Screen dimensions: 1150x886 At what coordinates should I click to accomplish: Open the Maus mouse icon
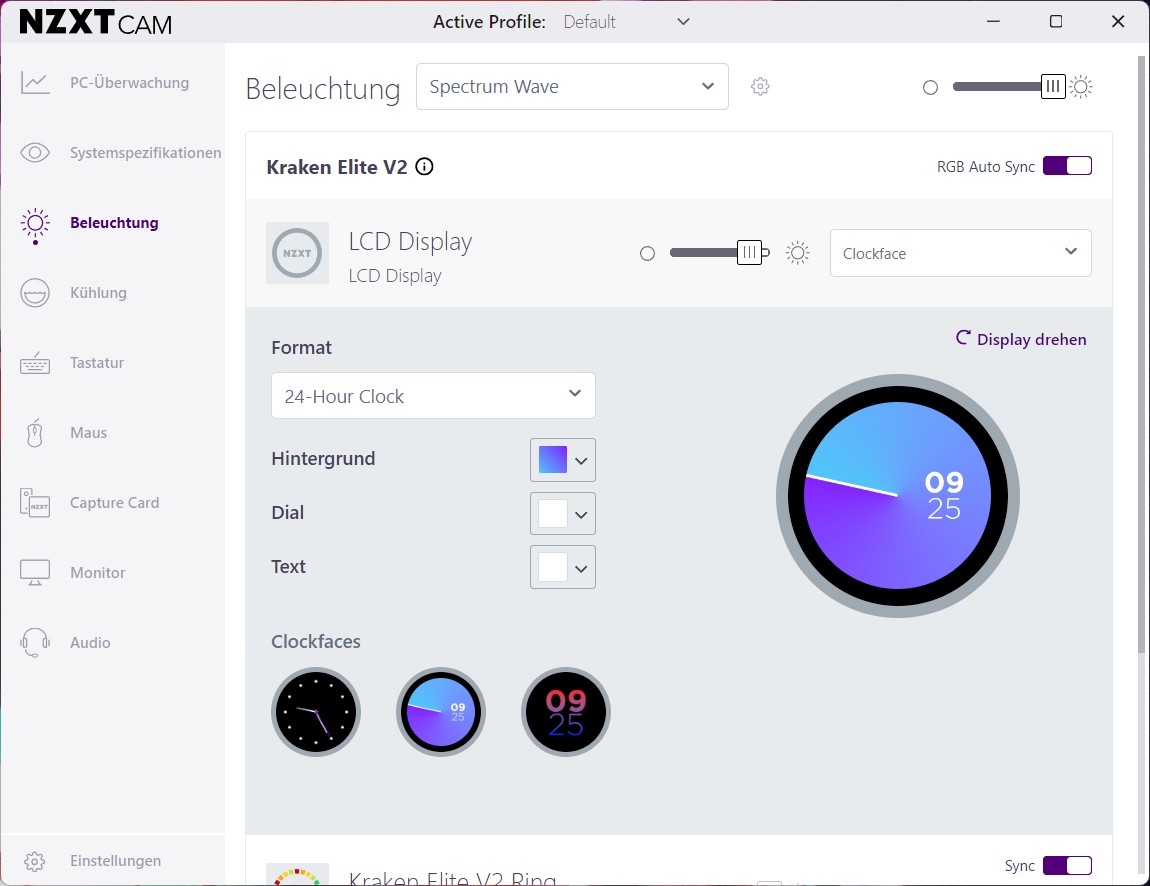34,433
